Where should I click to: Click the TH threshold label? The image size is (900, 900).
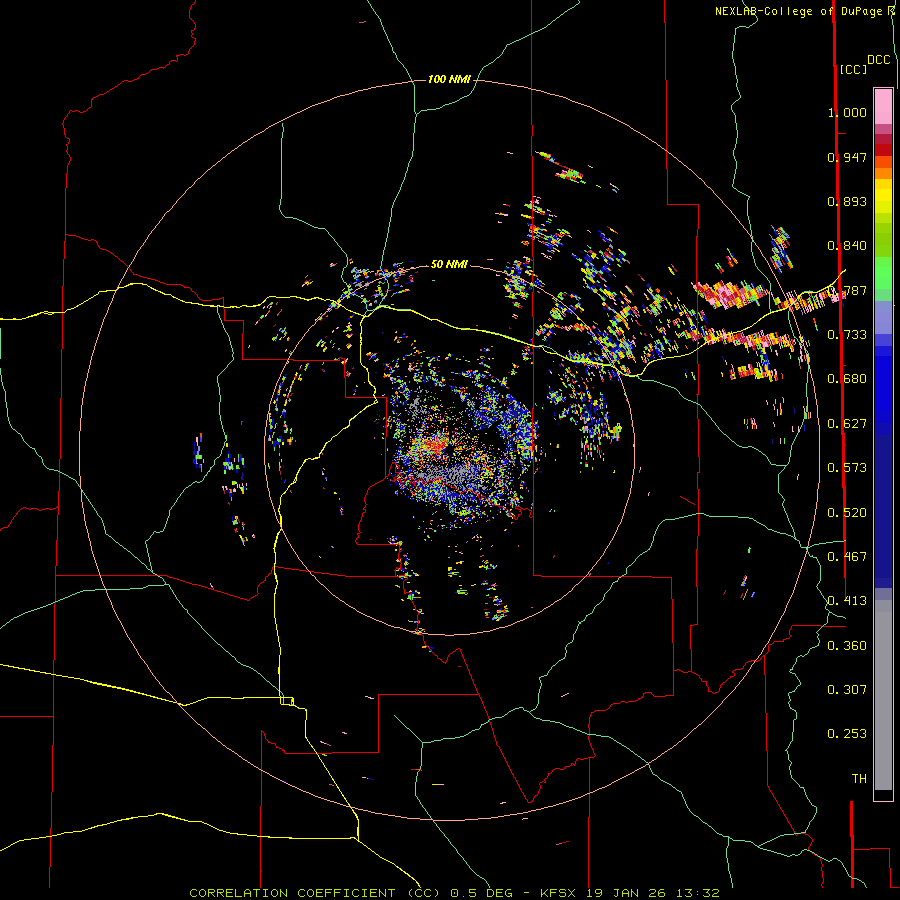859,779
